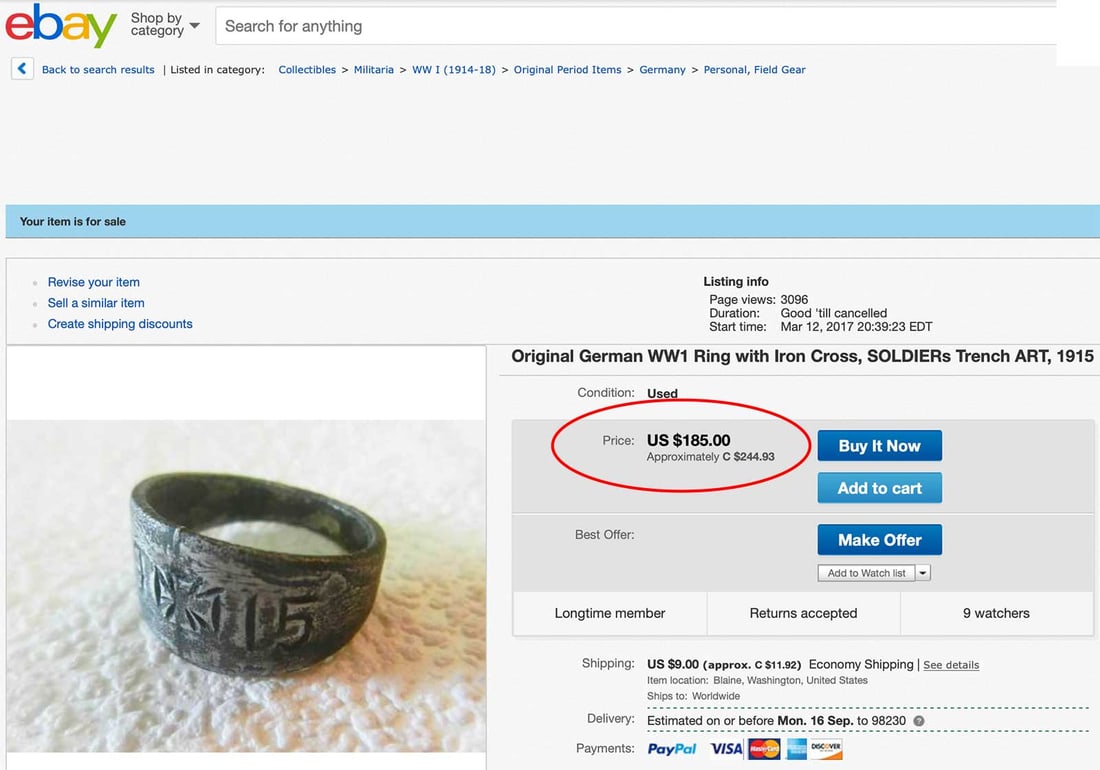1100x770 pixels.
Task: Open the delivery estimate help icon
Action: [x=917, y=719]
